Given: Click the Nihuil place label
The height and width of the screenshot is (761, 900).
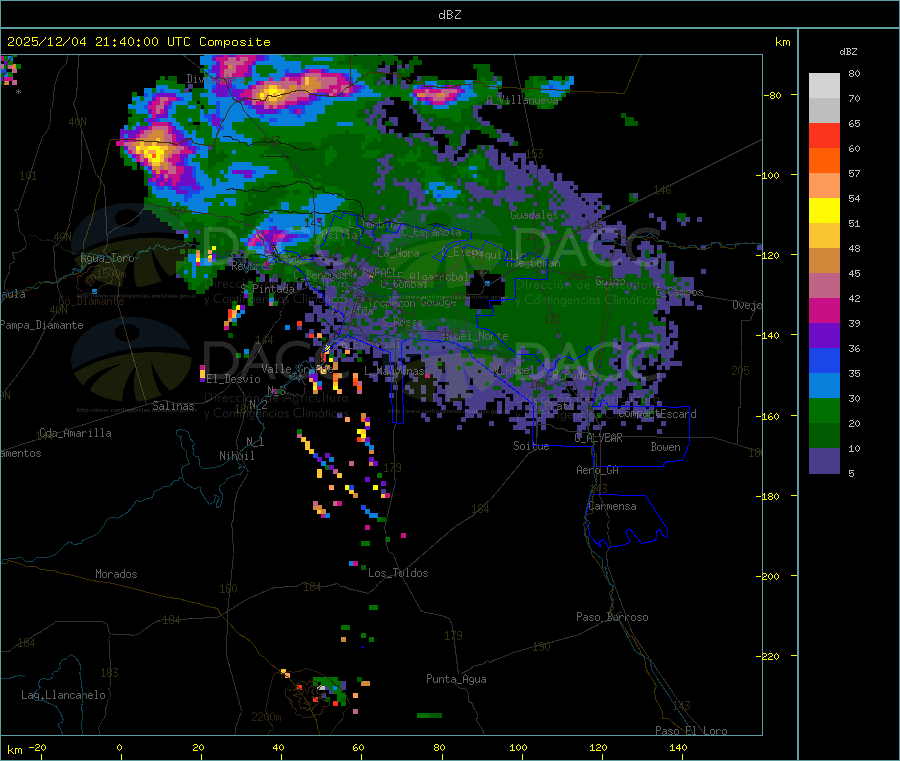Looking at the screenshot, I should point(236,456).
